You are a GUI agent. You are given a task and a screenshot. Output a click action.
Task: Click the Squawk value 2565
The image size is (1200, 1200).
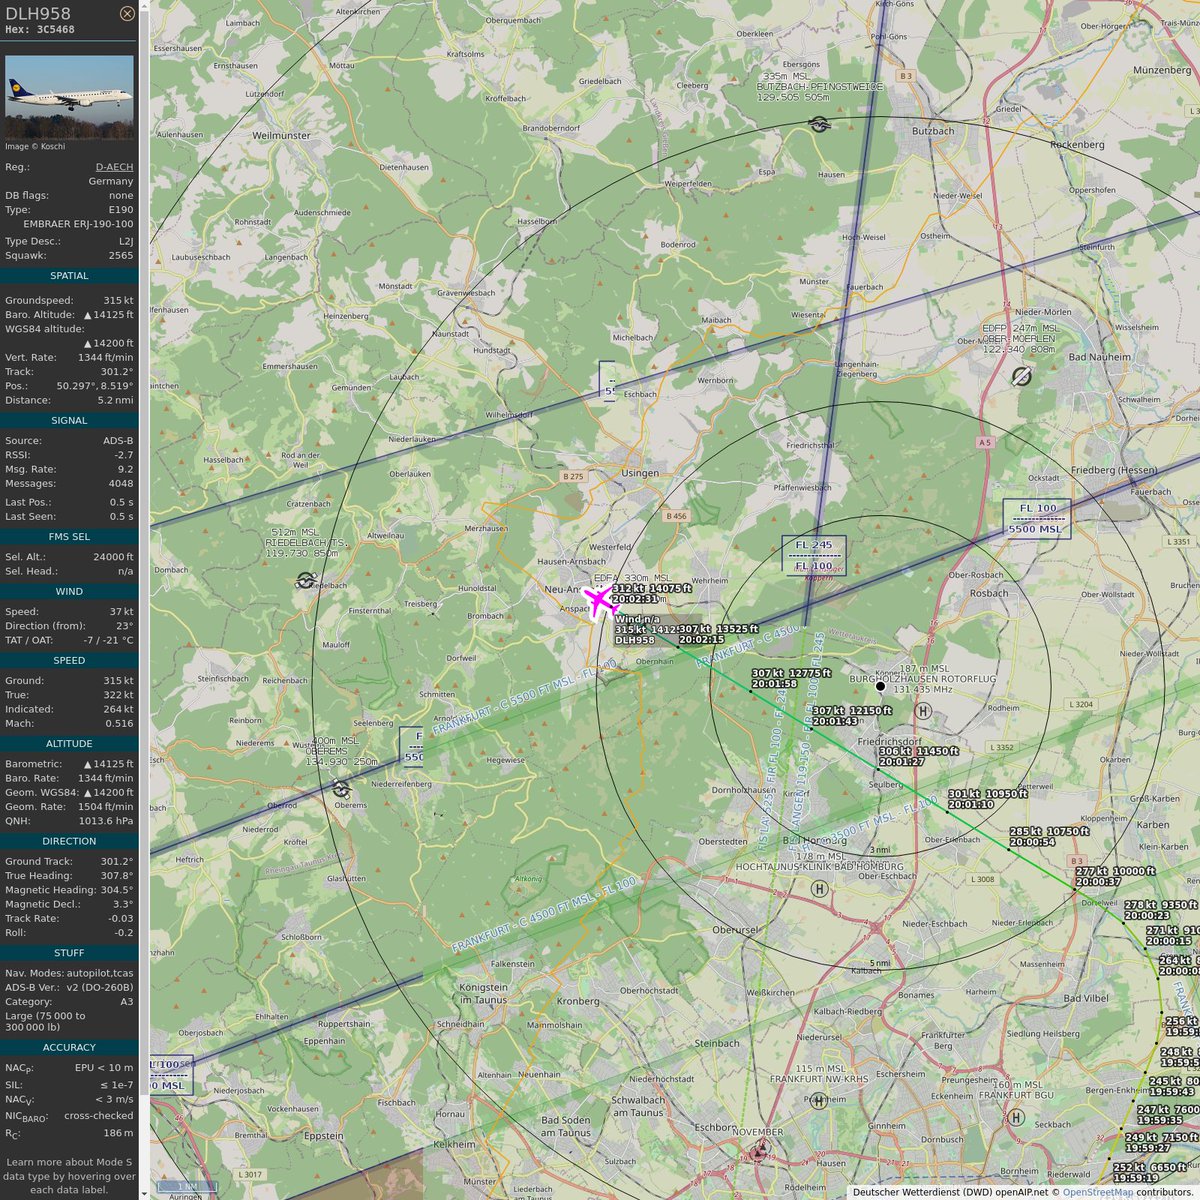(x=121, y=255)
